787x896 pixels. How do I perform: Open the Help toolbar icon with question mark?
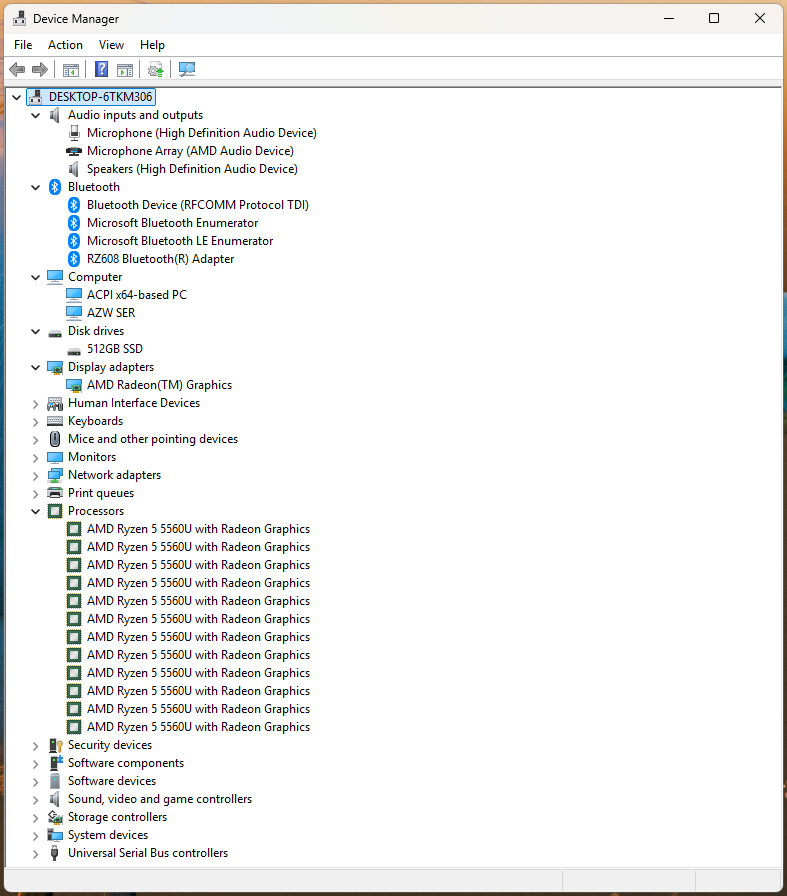pos(101,70)
